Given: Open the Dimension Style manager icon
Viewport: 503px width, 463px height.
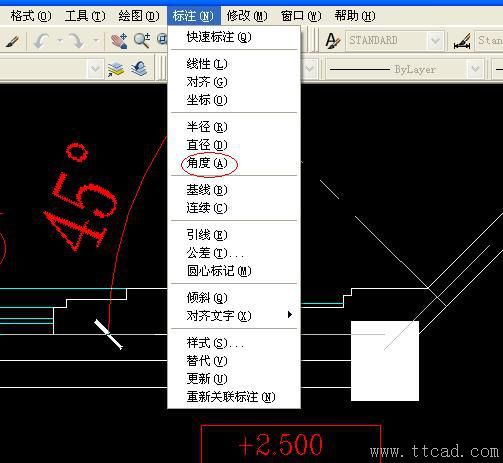Looking at the screenshot, I should 463,41.
